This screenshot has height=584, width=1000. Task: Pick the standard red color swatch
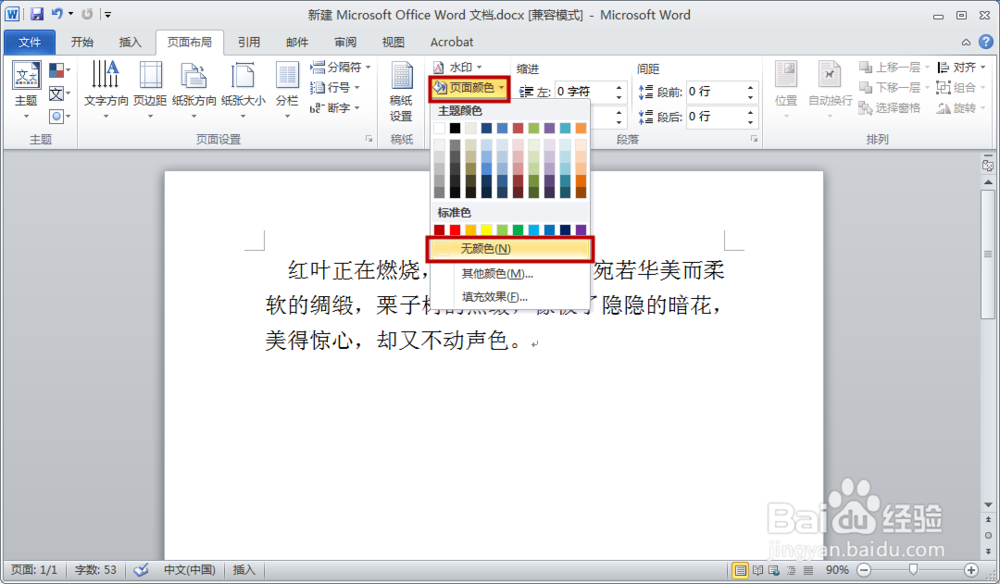tap(455, 230)
